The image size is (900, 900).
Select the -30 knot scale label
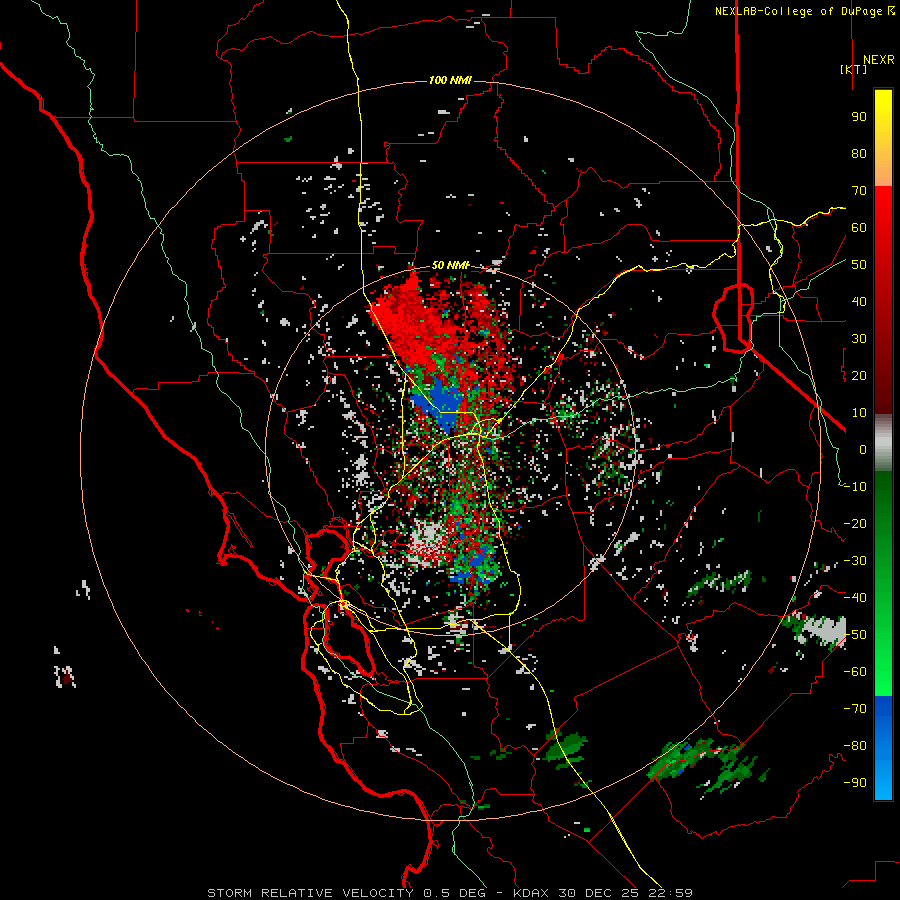tap(855, 561)
